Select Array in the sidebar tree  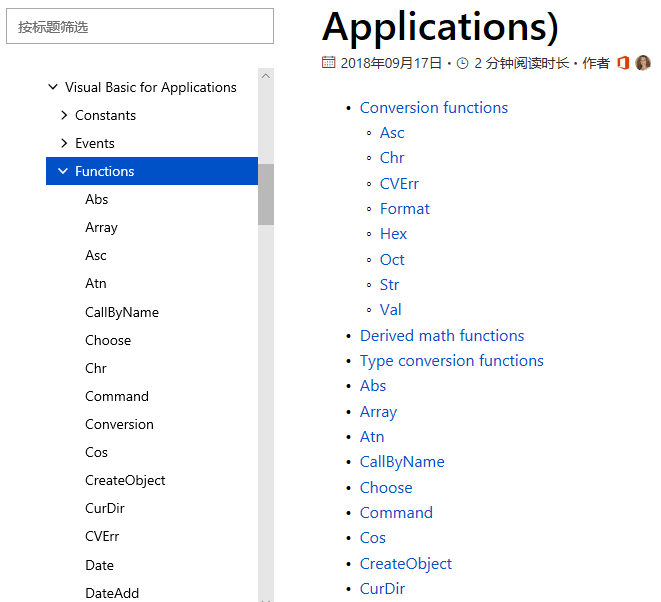pyautogui.click(x=101, y=228)
